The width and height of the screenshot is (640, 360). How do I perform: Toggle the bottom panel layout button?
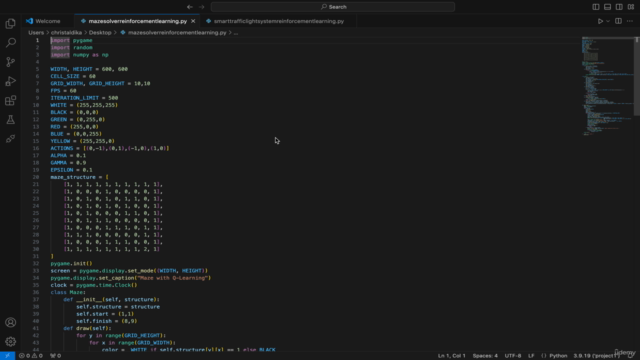(607, 7)
